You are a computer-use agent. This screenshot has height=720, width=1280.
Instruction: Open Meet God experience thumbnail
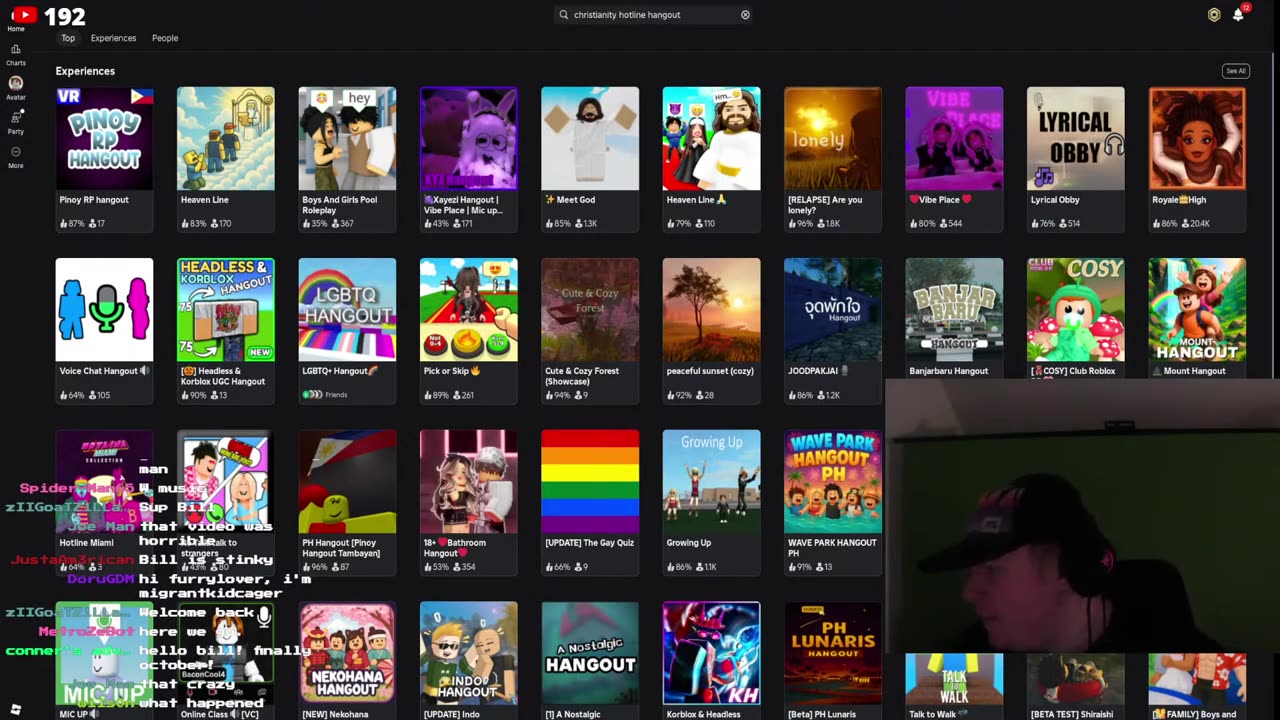[x=590, y=138]
